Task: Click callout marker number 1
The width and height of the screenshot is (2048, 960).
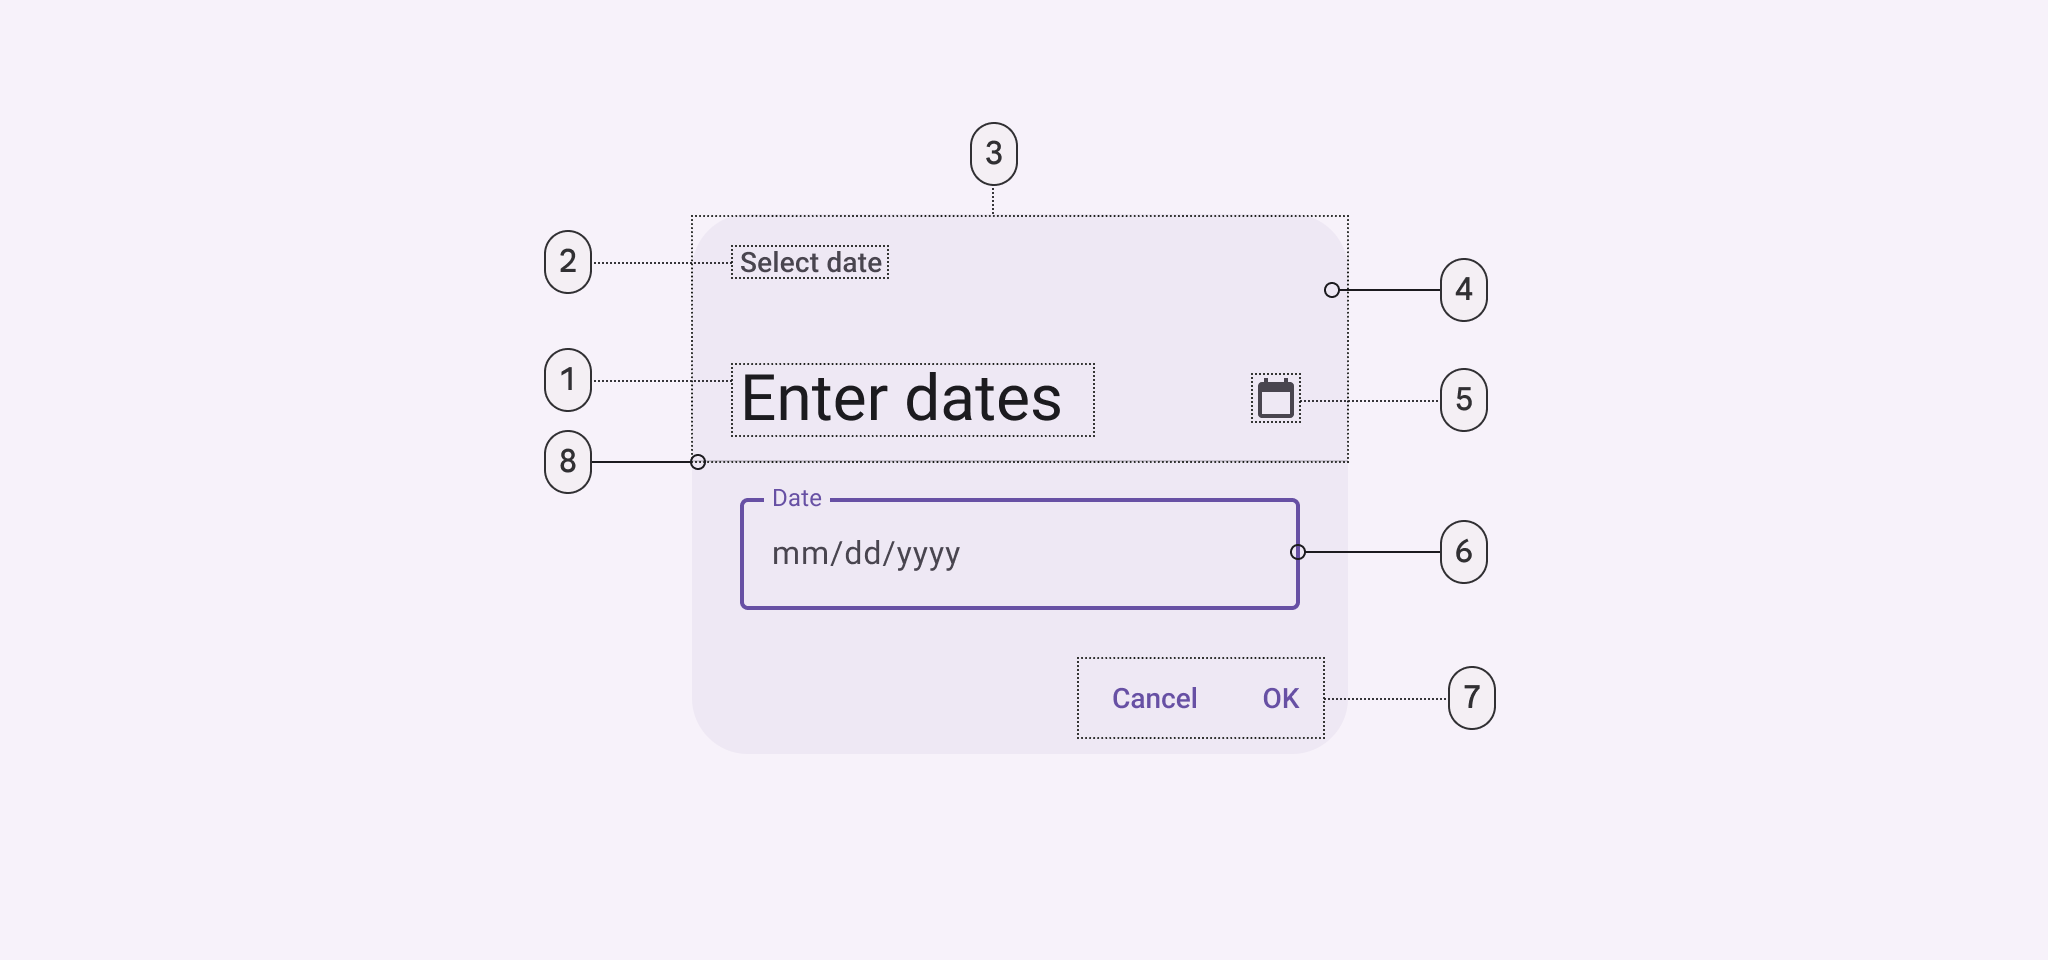Action: click(568, 380)
